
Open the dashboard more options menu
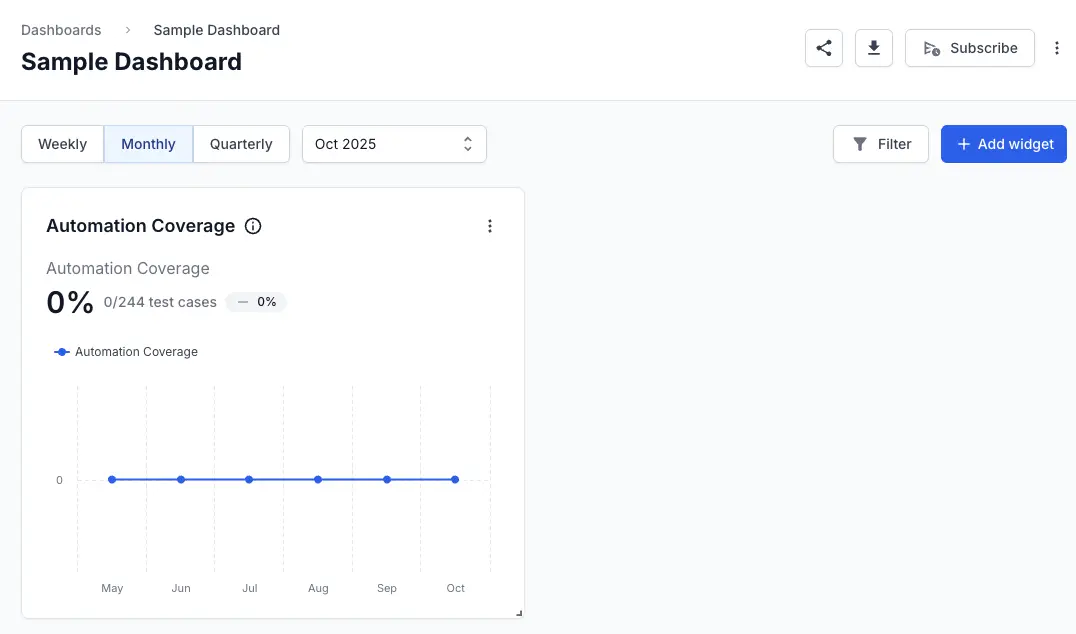click(1057, 48)
